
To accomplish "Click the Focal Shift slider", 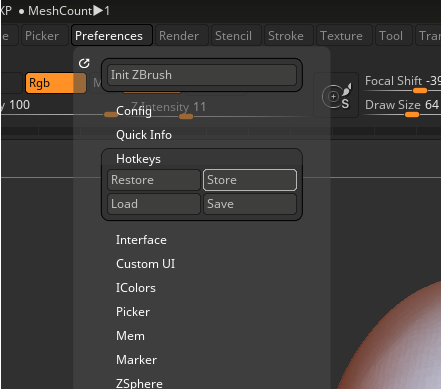I will 403,83.
